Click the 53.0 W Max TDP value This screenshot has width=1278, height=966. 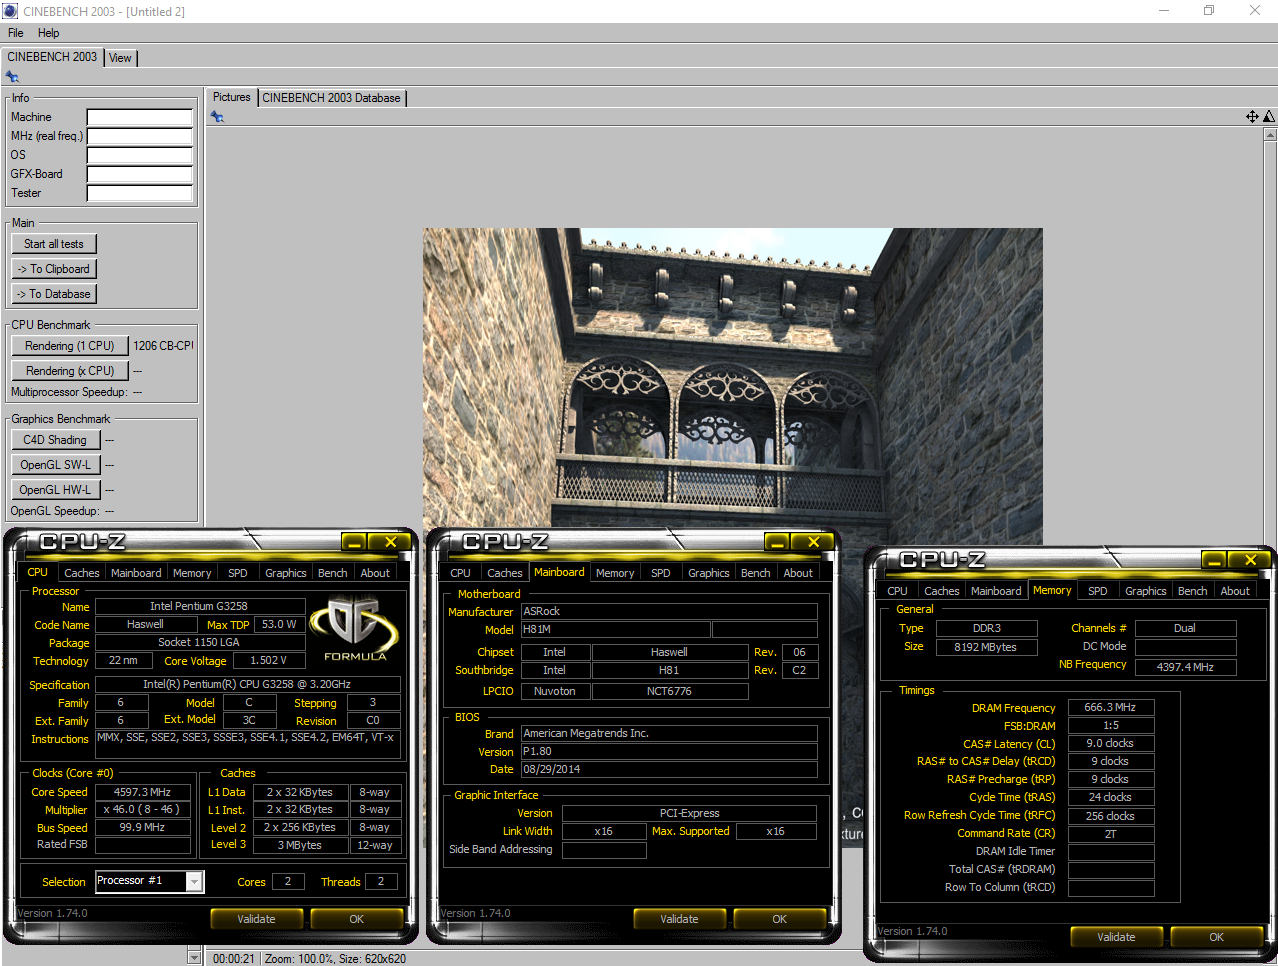[x=279, y=624]
